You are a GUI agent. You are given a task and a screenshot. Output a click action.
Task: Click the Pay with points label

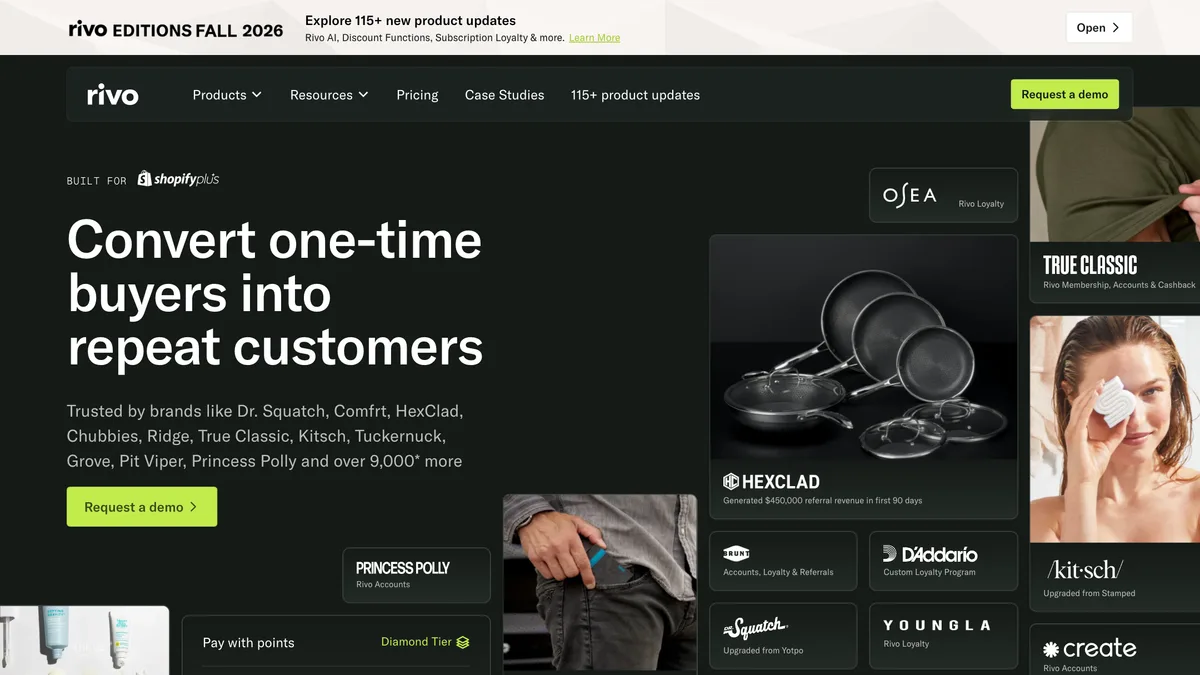tap(248, 643)
